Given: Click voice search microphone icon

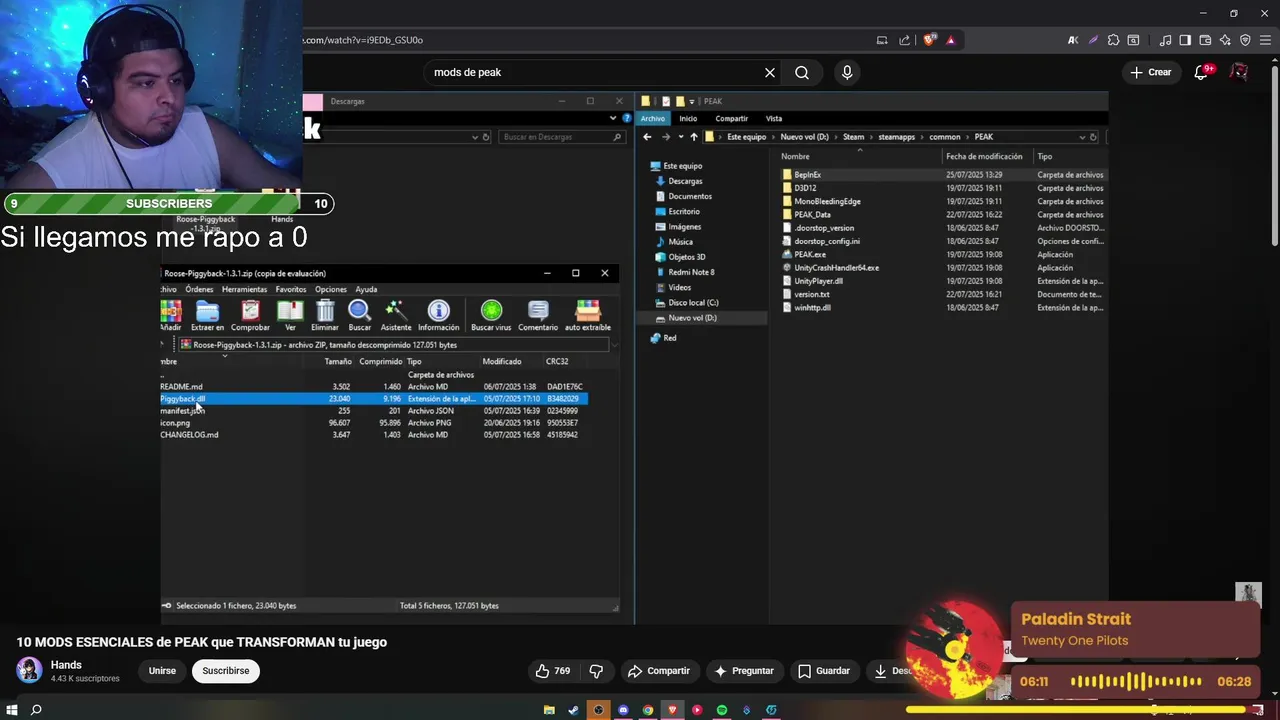Looking at the screenshot, I should coord(847,72).
